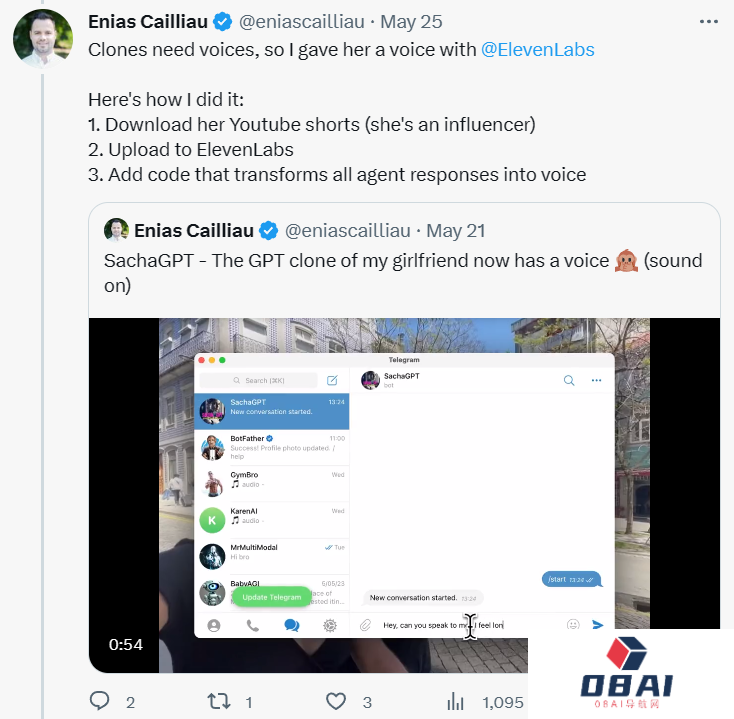The width and height of the screenshot is (734, 719).
Task: Open the GymBro conversation
Action: [272, 484]
